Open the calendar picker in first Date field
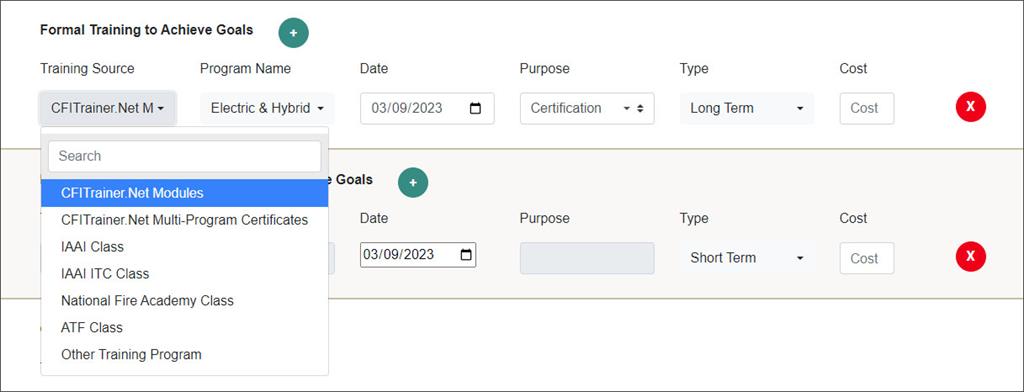Image resolution: width=1024 pixels, height=392 pixels. (x=475, y=108)
